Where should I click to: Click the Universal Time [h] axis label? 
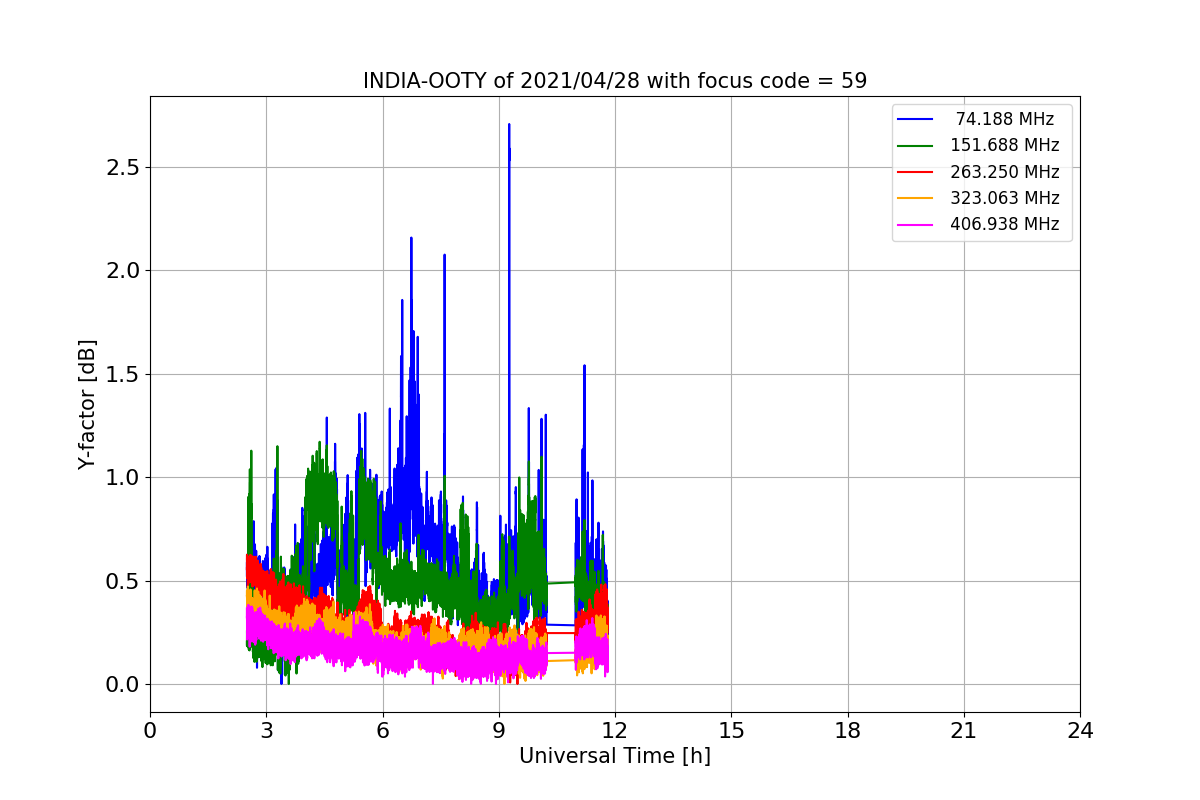(x=615, y=757)
